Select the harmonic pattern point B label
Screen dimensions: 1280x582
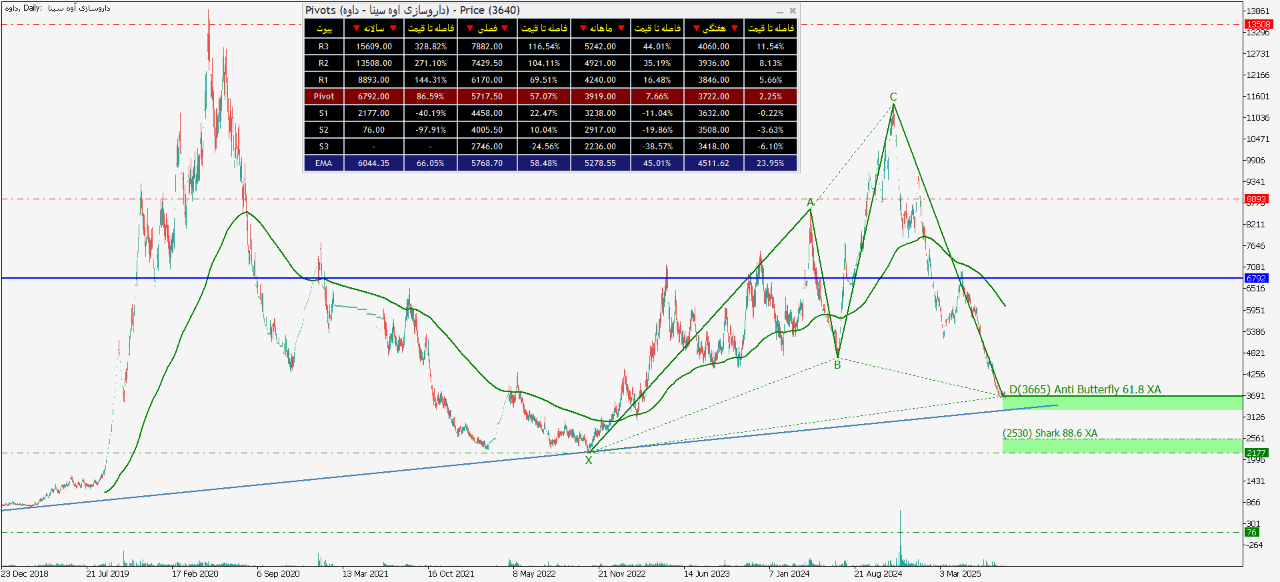pyautogui.click(x=837, y=365)
